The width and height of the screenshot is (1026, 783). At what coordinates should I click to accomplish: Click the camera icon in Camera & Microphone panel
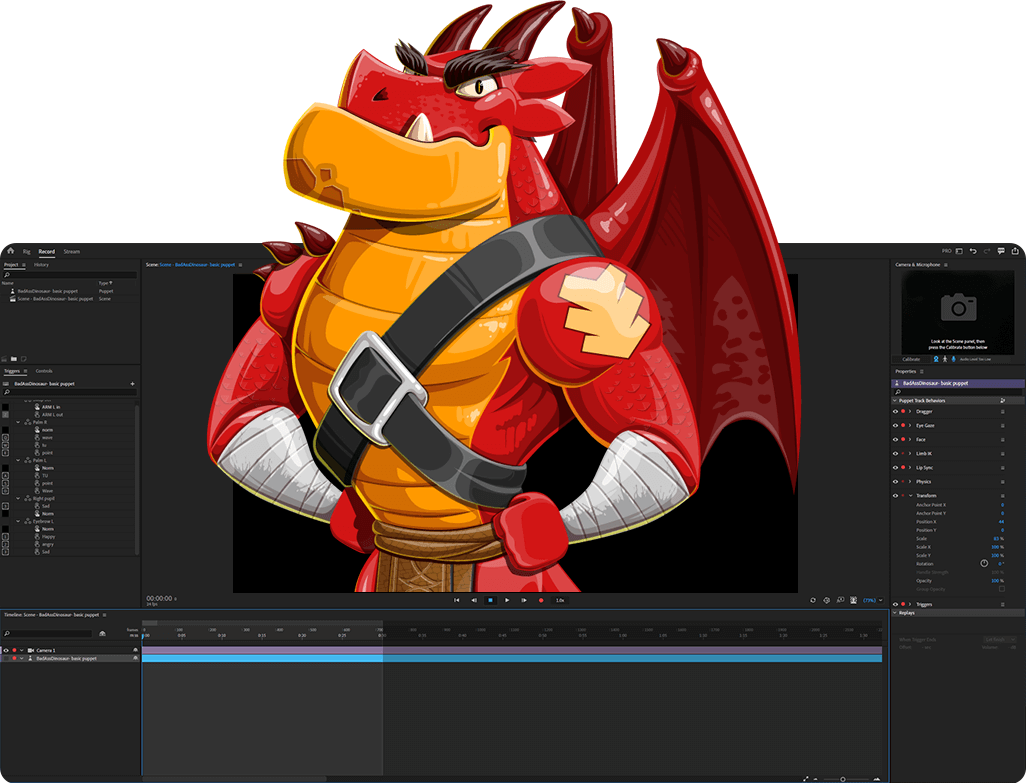coord(958,307)
